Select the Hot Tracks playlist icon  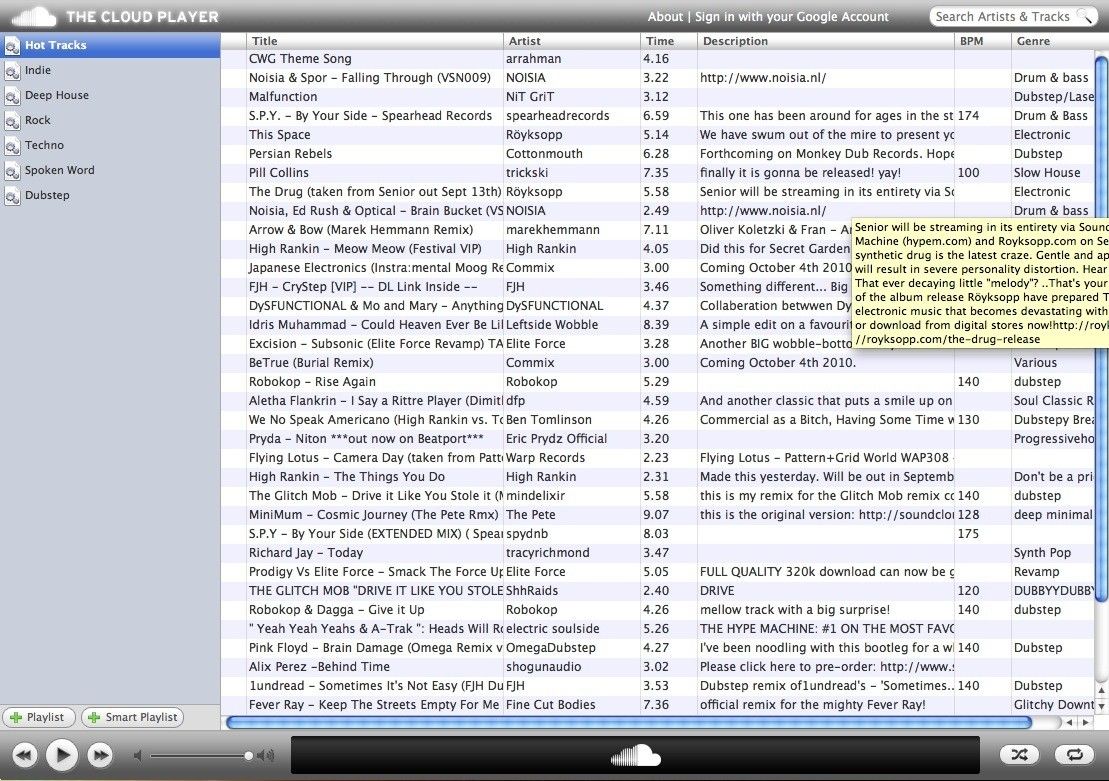(14, 45)
